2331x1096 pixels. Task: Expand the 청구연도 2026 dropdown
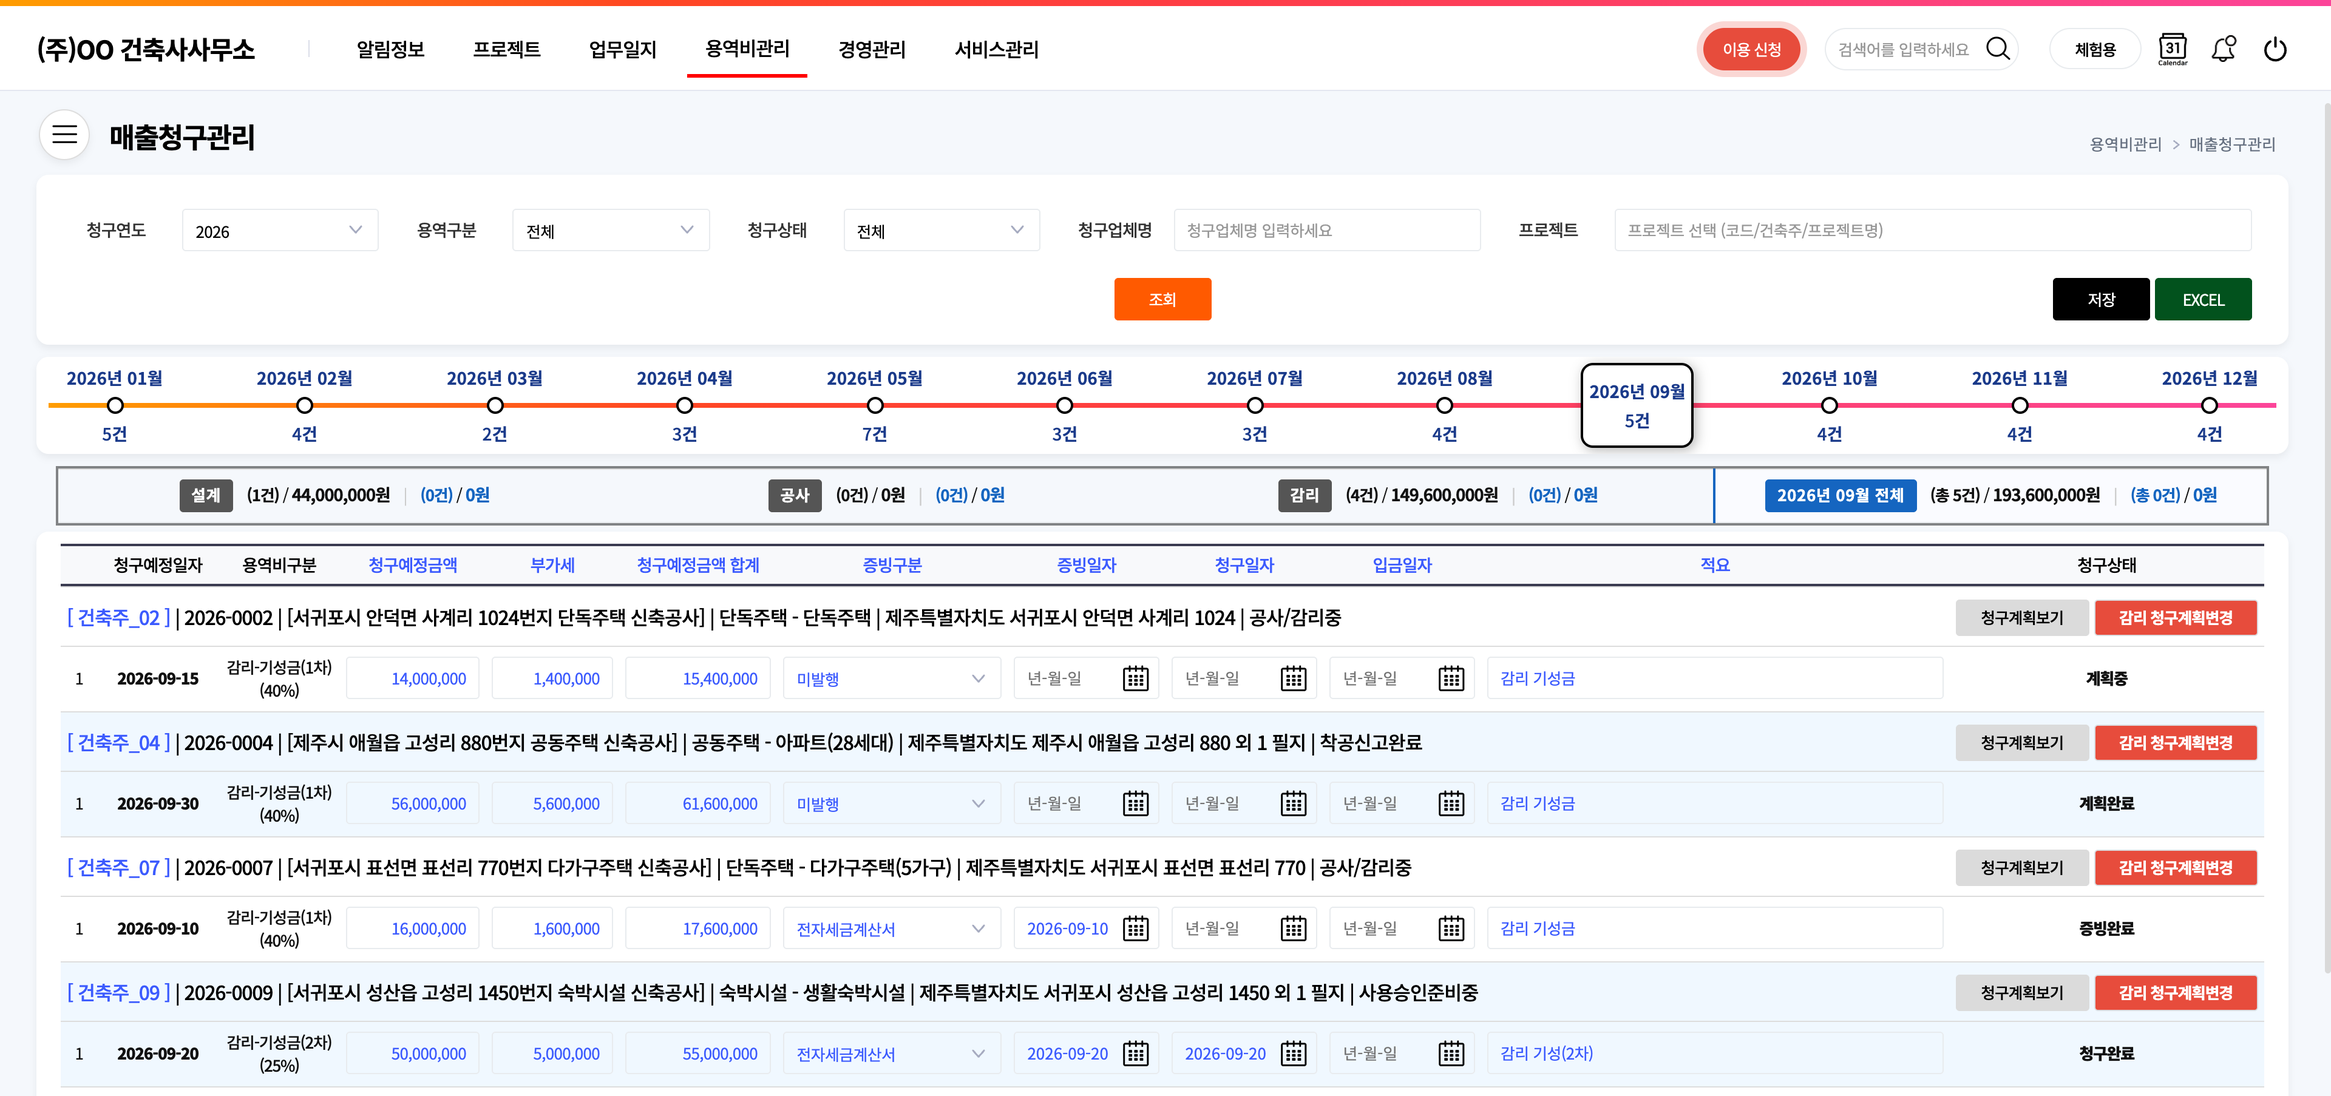280,231
